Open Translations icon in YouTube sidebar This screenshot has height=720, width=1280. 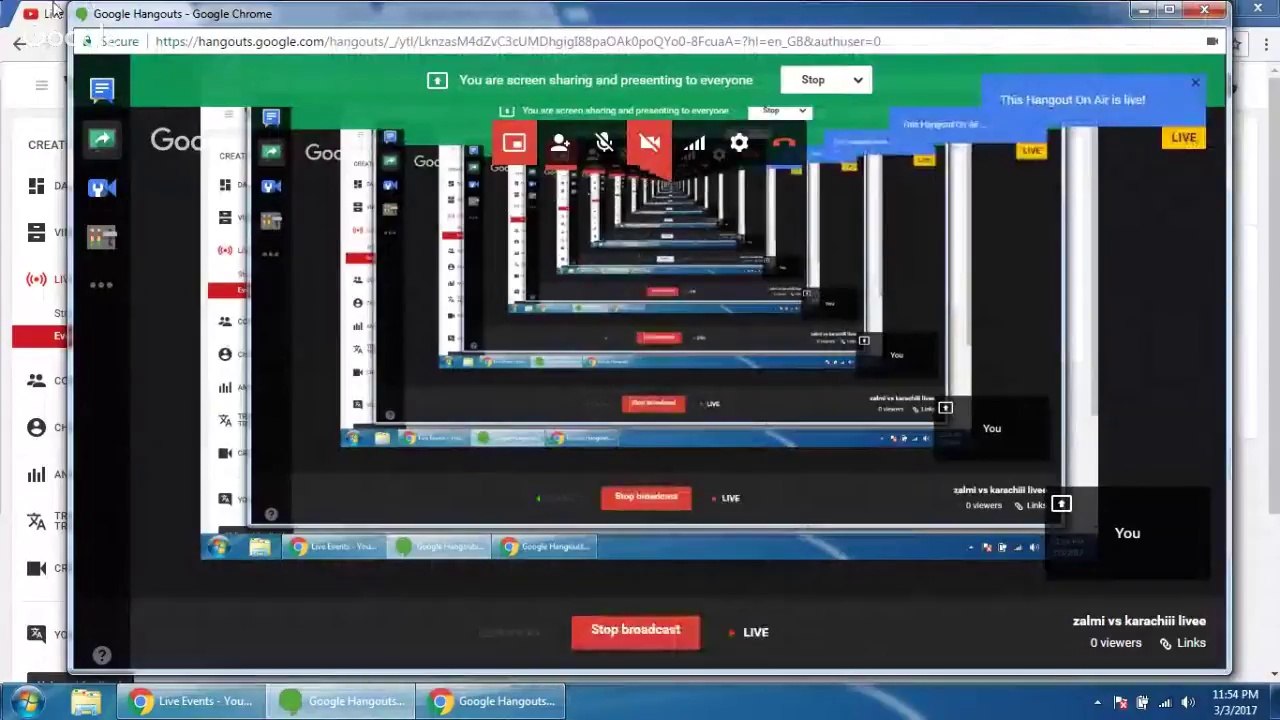(x=37, y=521)
